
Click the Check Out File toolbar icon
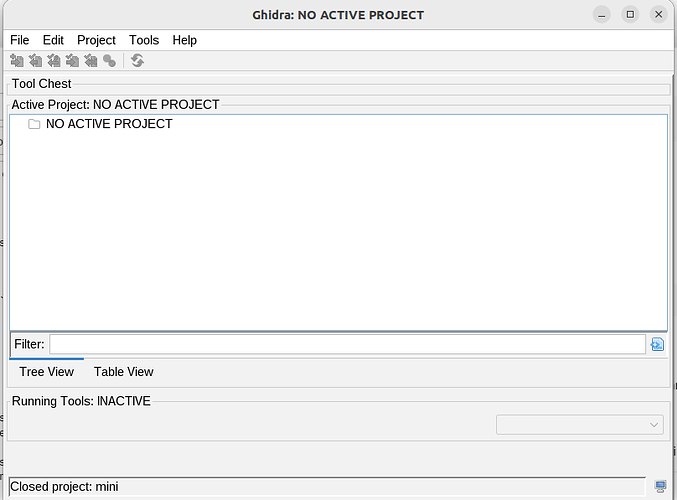35,60
